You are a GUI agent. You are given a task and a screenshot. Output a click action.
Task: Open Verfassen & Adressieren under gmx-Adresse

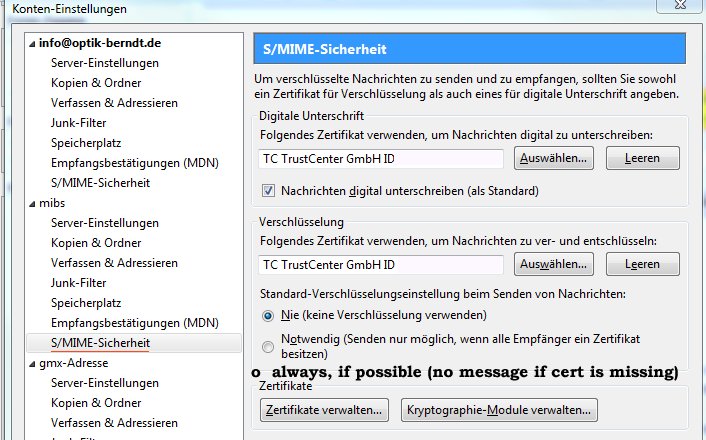pos(114,423)
